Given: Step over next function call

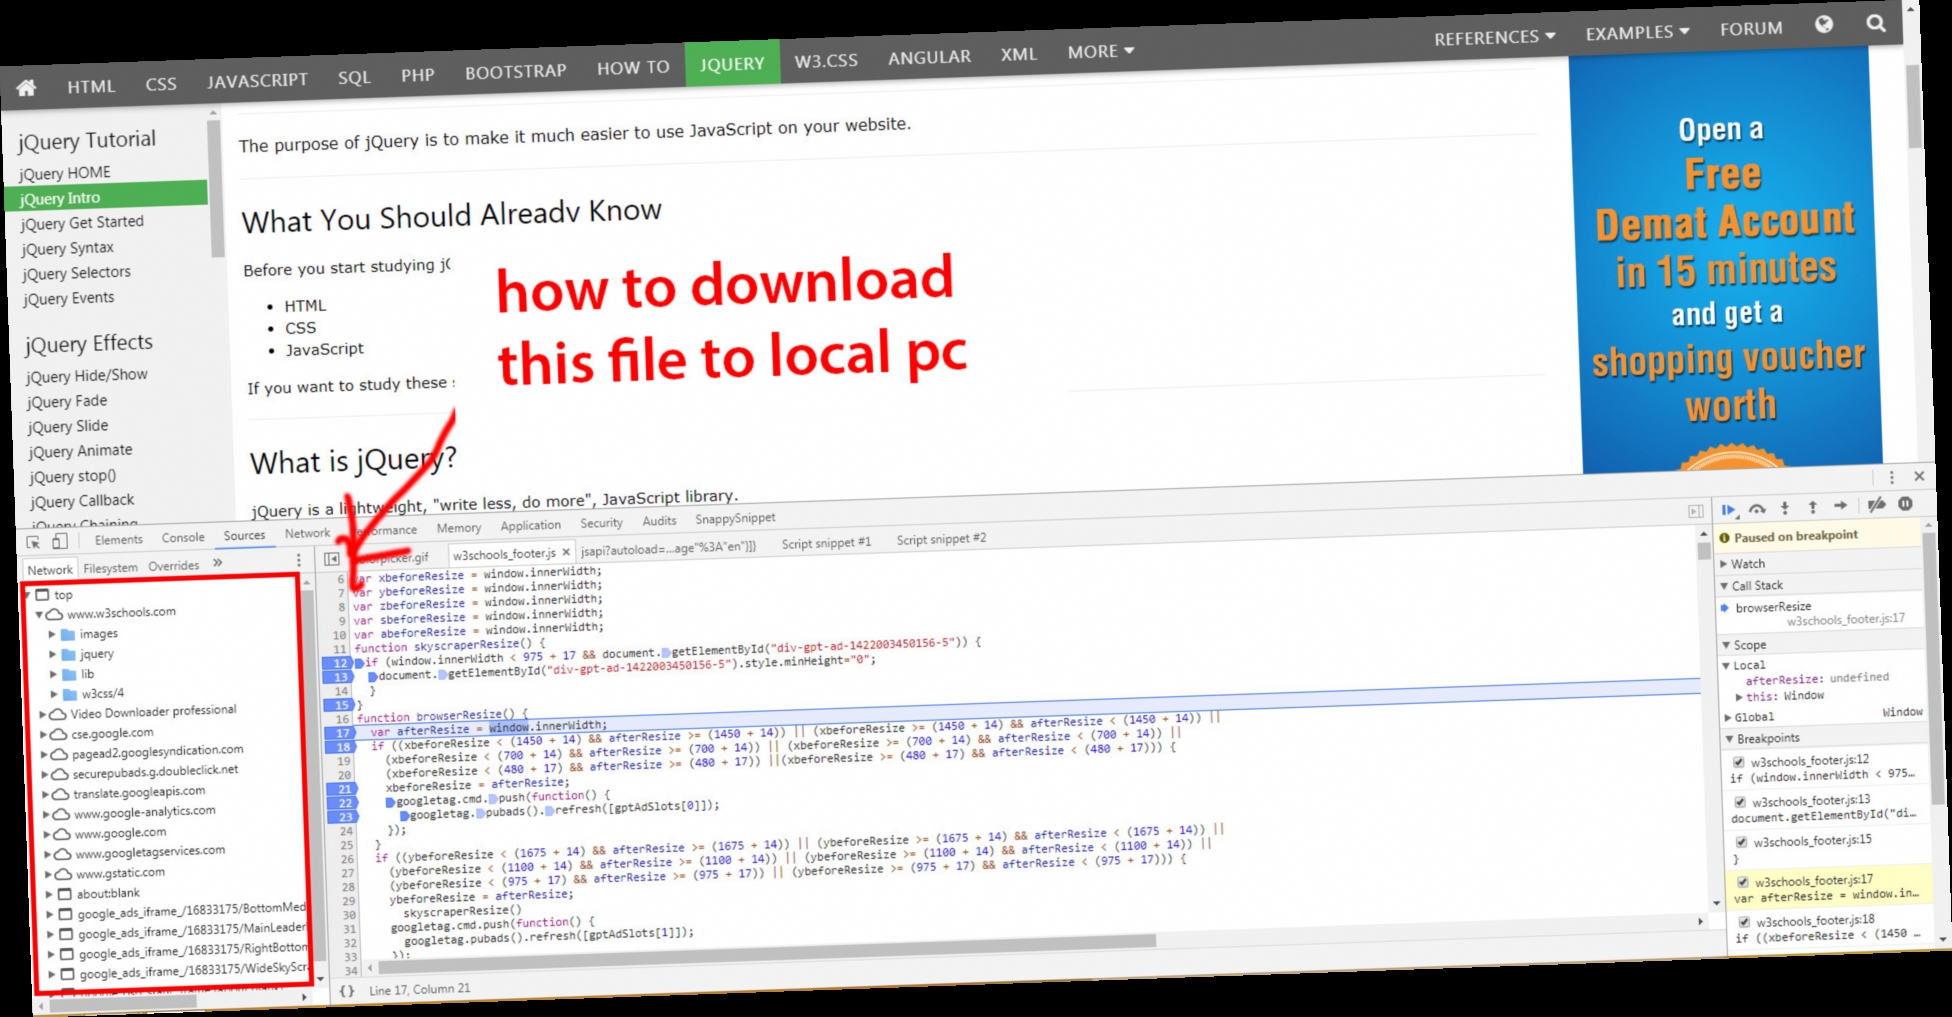Looking at the screenshot, I should pos(1757,509).
